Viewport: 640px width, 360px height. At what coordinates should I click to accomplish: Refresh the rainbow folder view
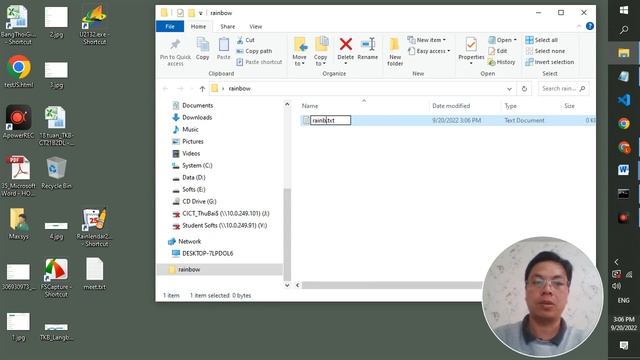tap(524, 89)
